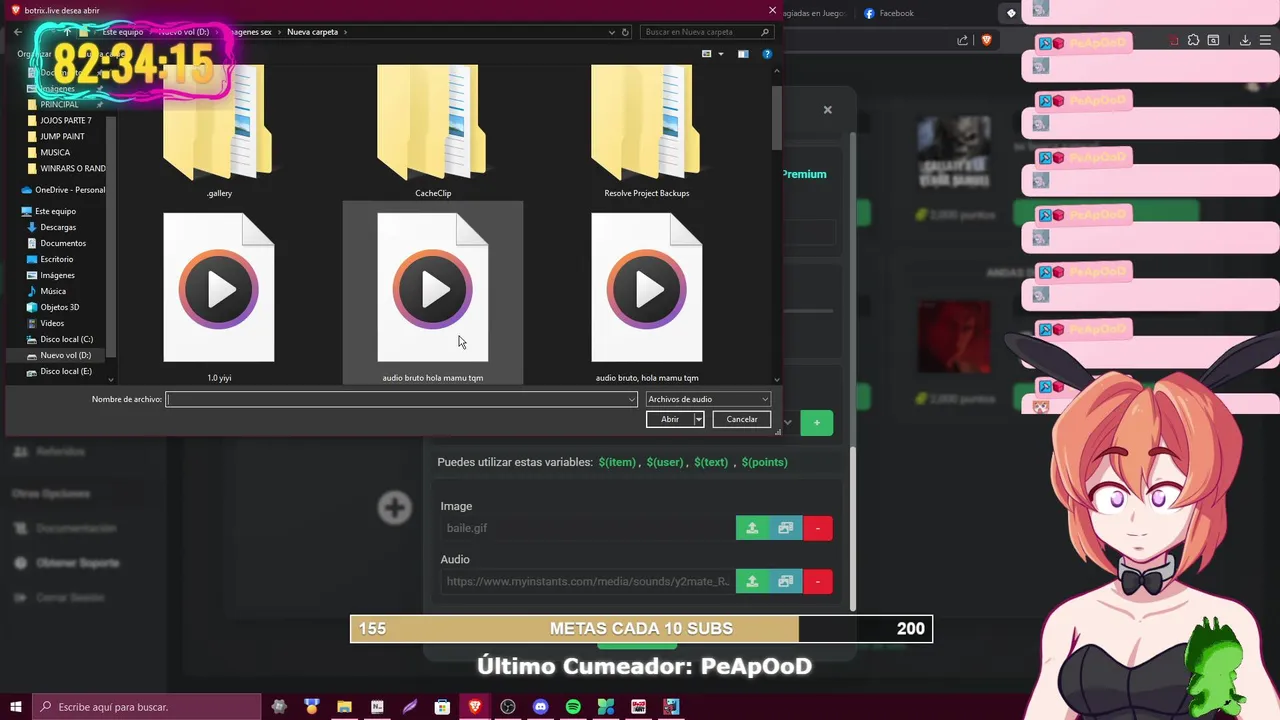Image resolution: width=1280 pixels, height=720 pixels.
Task: Expand the Nombre de archivo dropdown arrow
Action: (x=631, y=399)
